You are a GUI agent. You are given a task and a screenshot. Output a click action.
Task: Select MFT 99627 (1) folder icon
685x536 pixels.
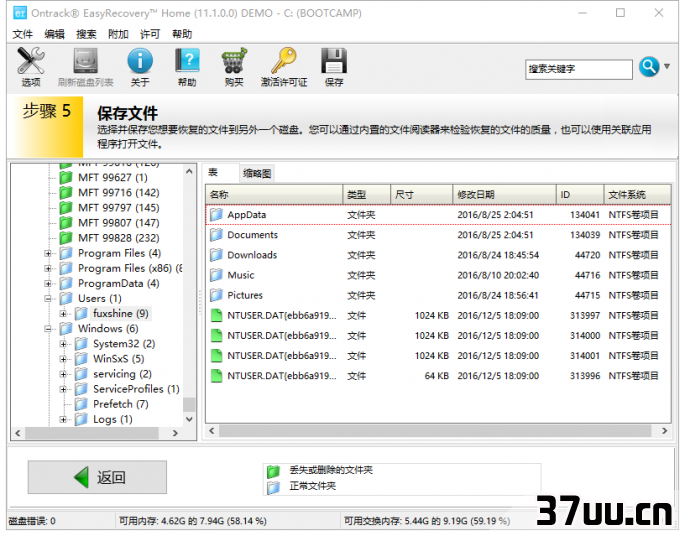click(66, 177)
